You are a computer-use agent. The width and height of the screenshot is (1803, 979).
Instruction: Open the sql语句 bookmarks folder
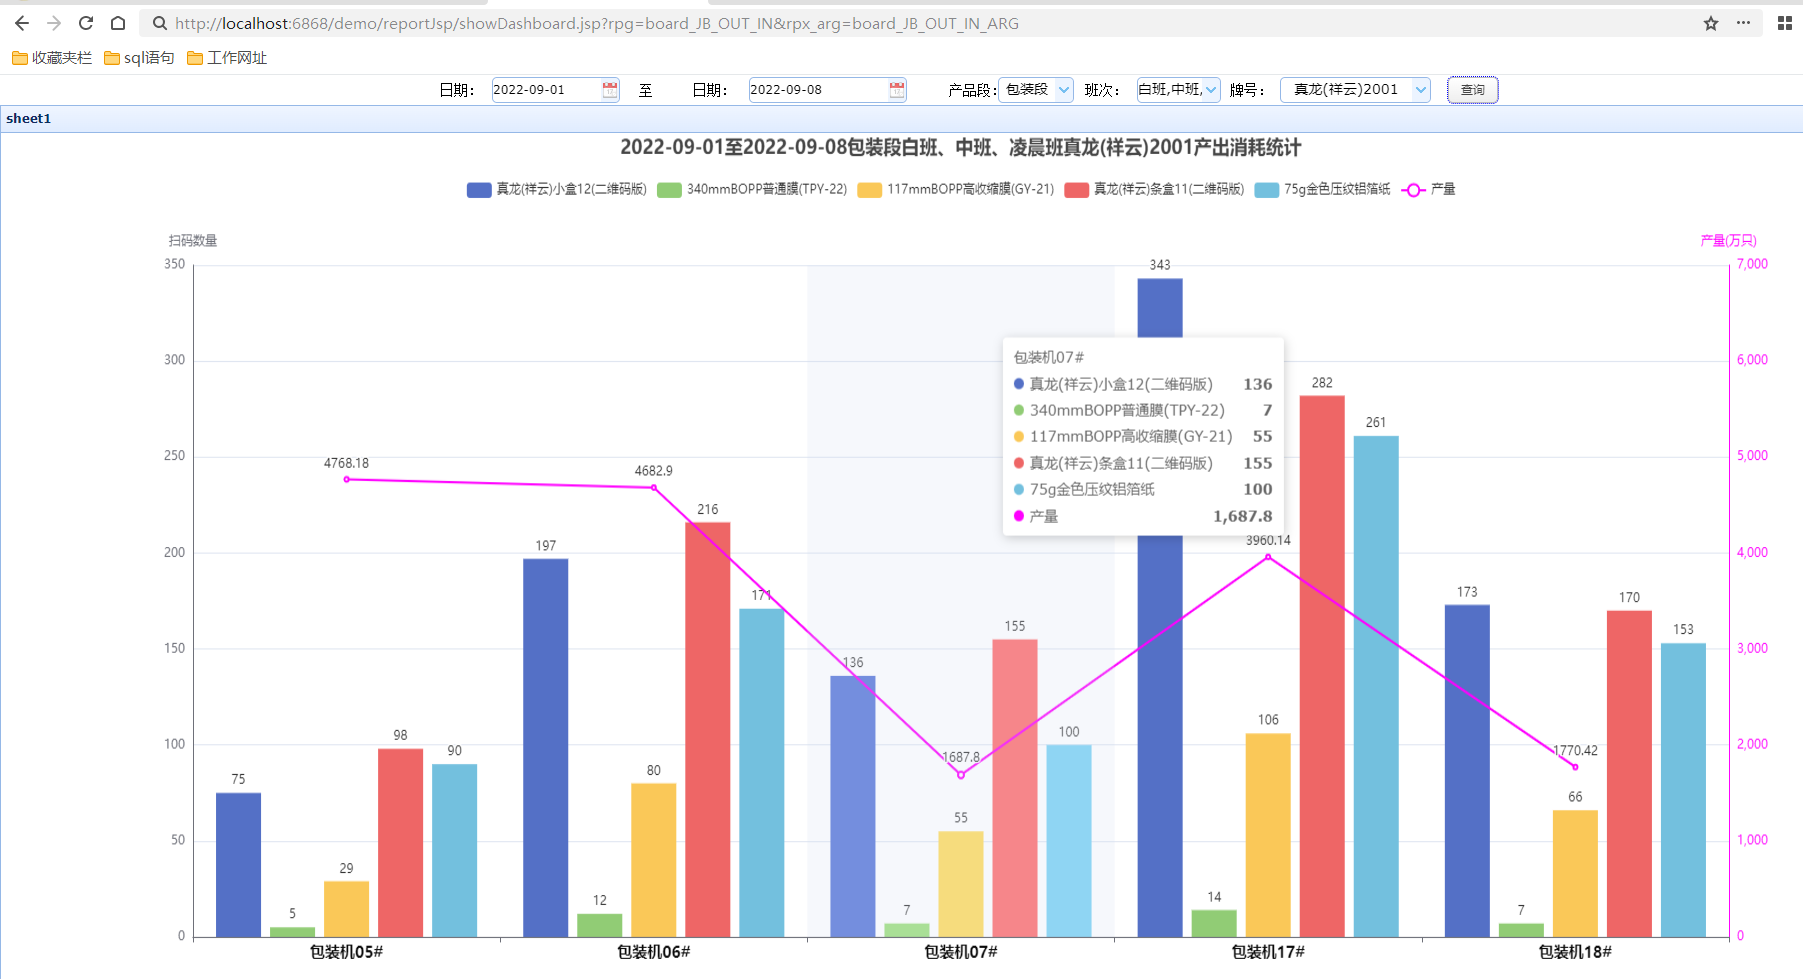click(x=139, y=58)
